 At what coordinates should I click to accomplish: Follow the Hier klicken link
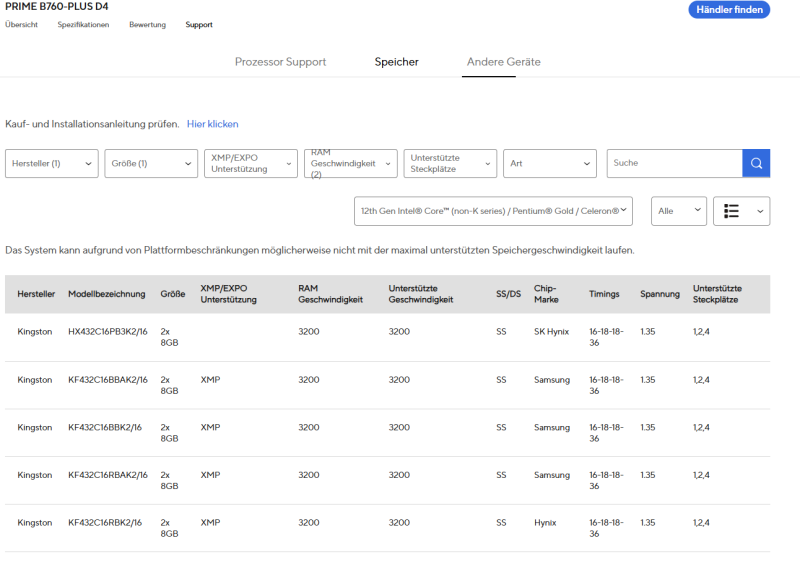point(213,124)
